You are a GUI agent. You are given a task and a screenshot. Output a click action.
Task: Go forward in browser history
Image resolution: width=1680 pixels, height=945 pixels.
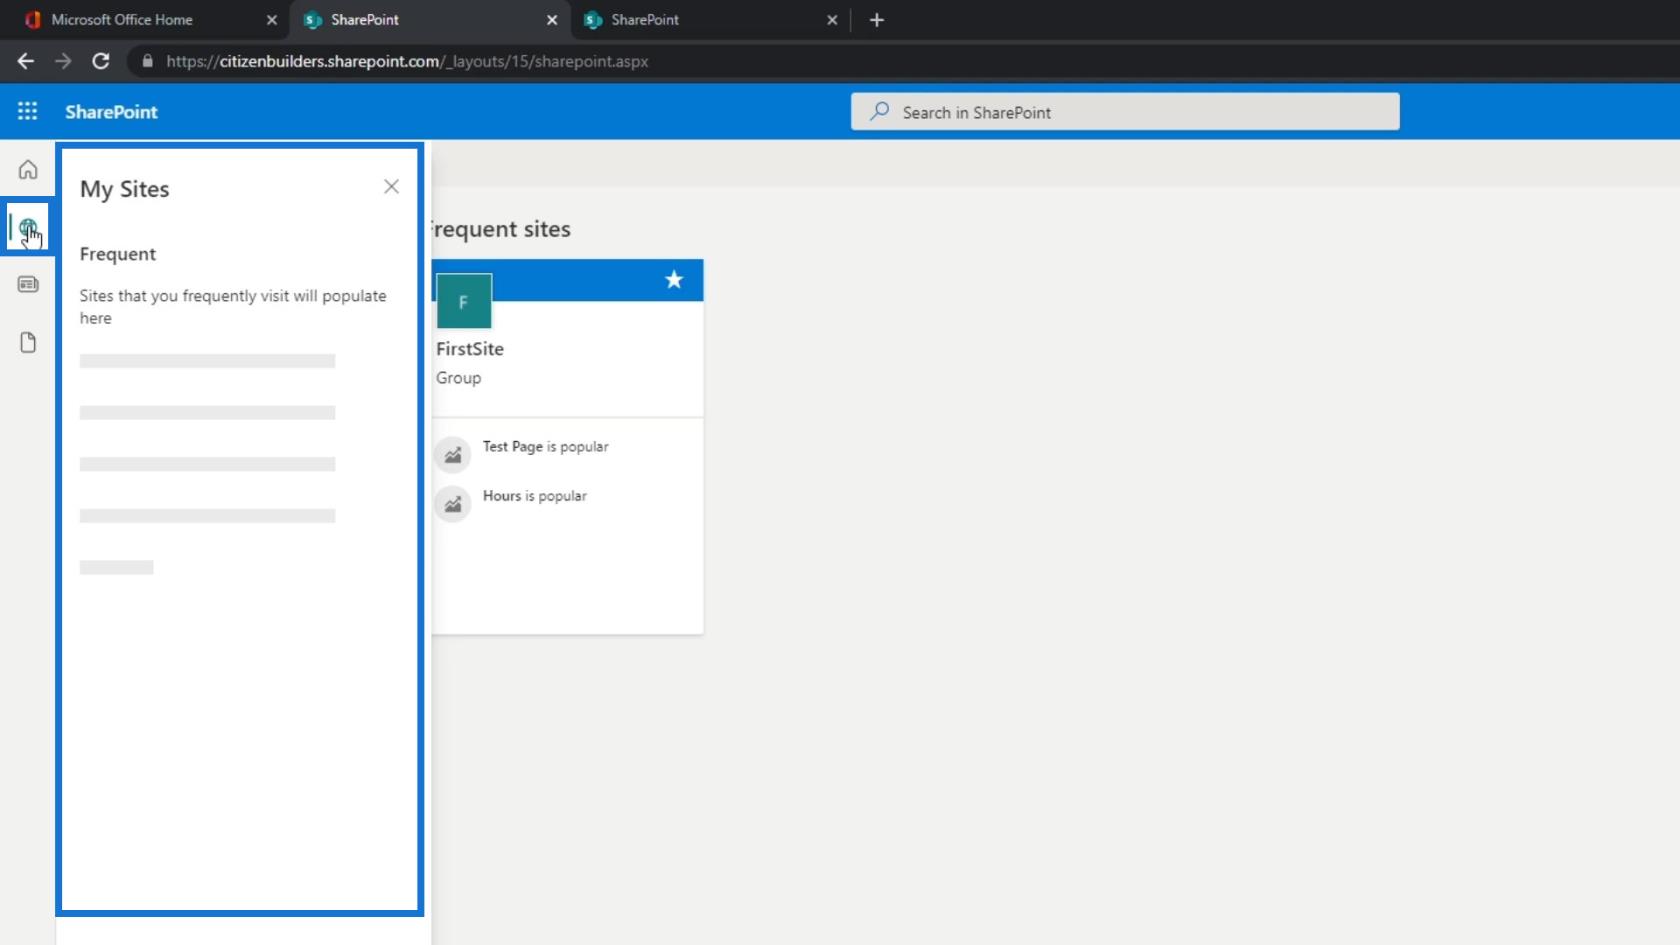[63, 61]
